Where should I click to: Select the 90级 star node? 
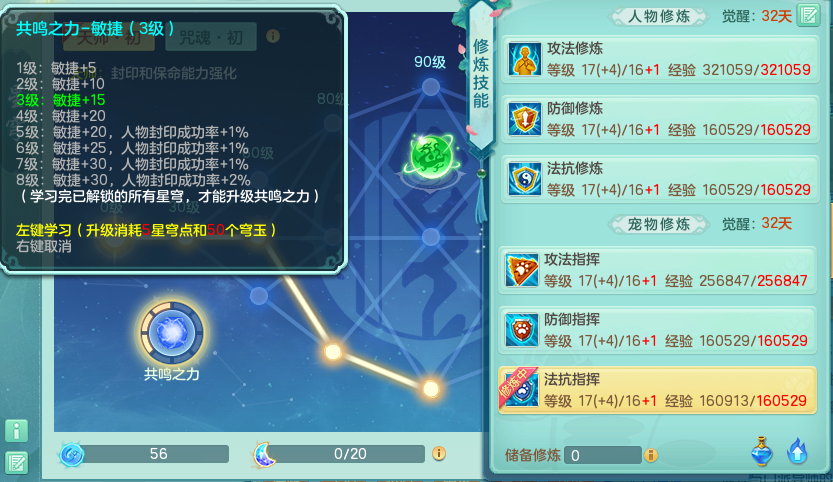click(x=431, y=87)
